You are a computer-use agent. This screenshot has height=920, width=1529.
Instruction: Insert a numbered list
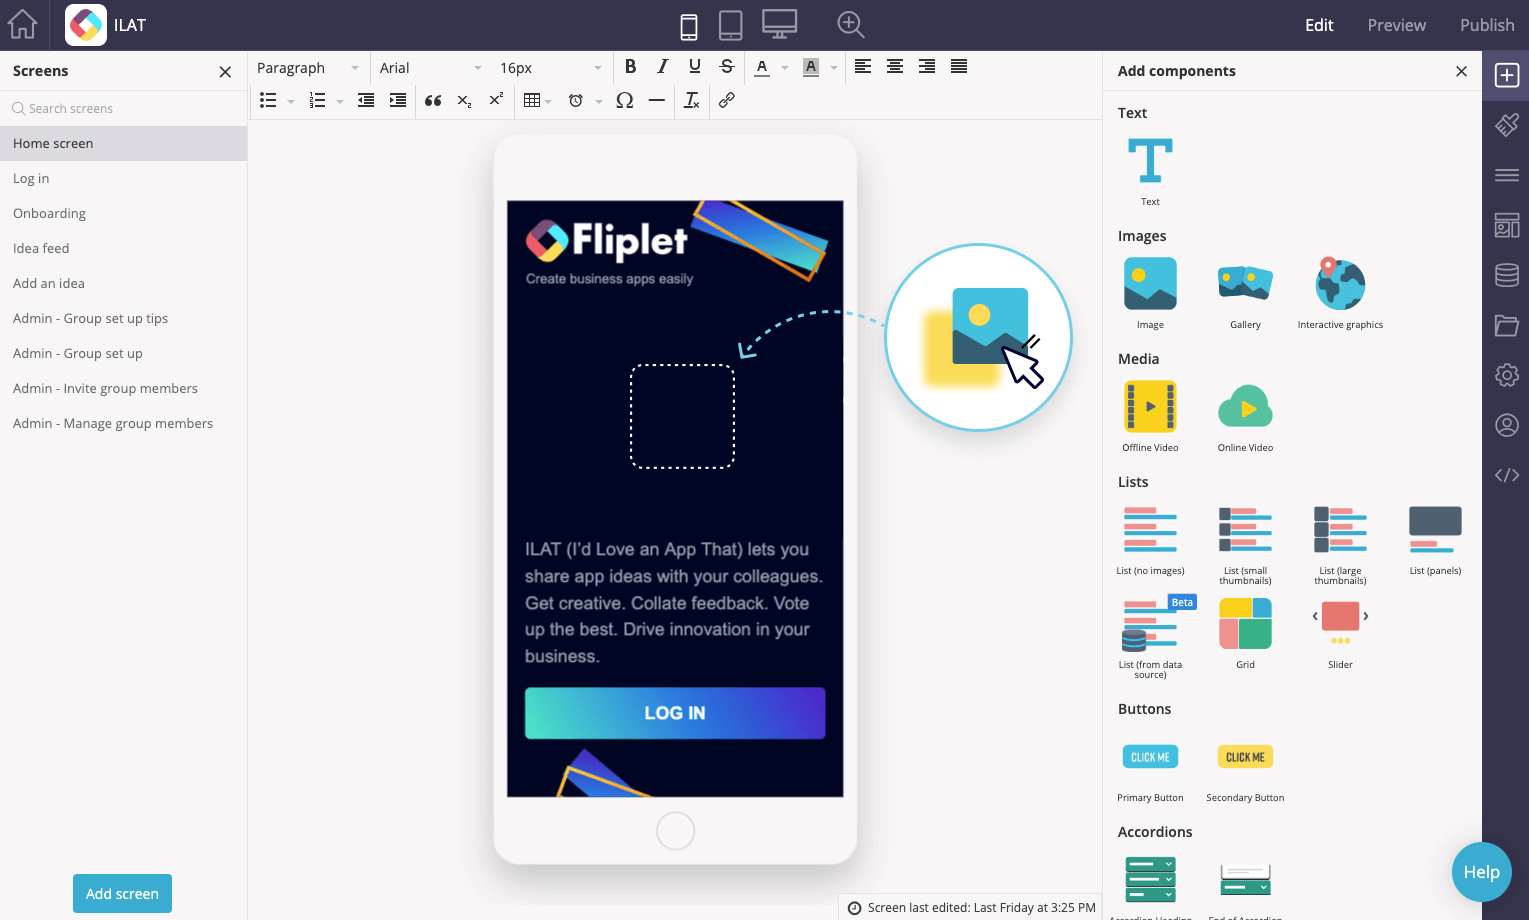pyautogui.click(x=317, y=100)
